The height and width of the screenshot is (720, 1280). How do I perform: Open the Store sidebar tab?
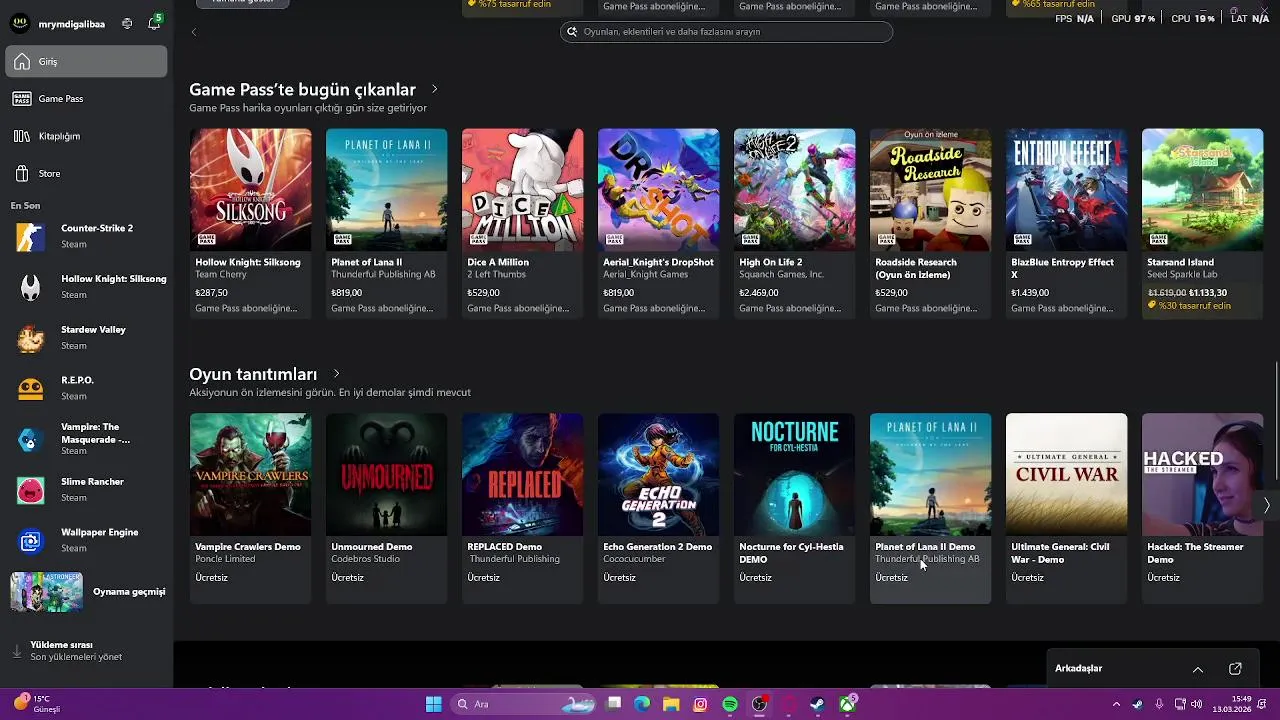pyautogui.click(x=87, y=174)
